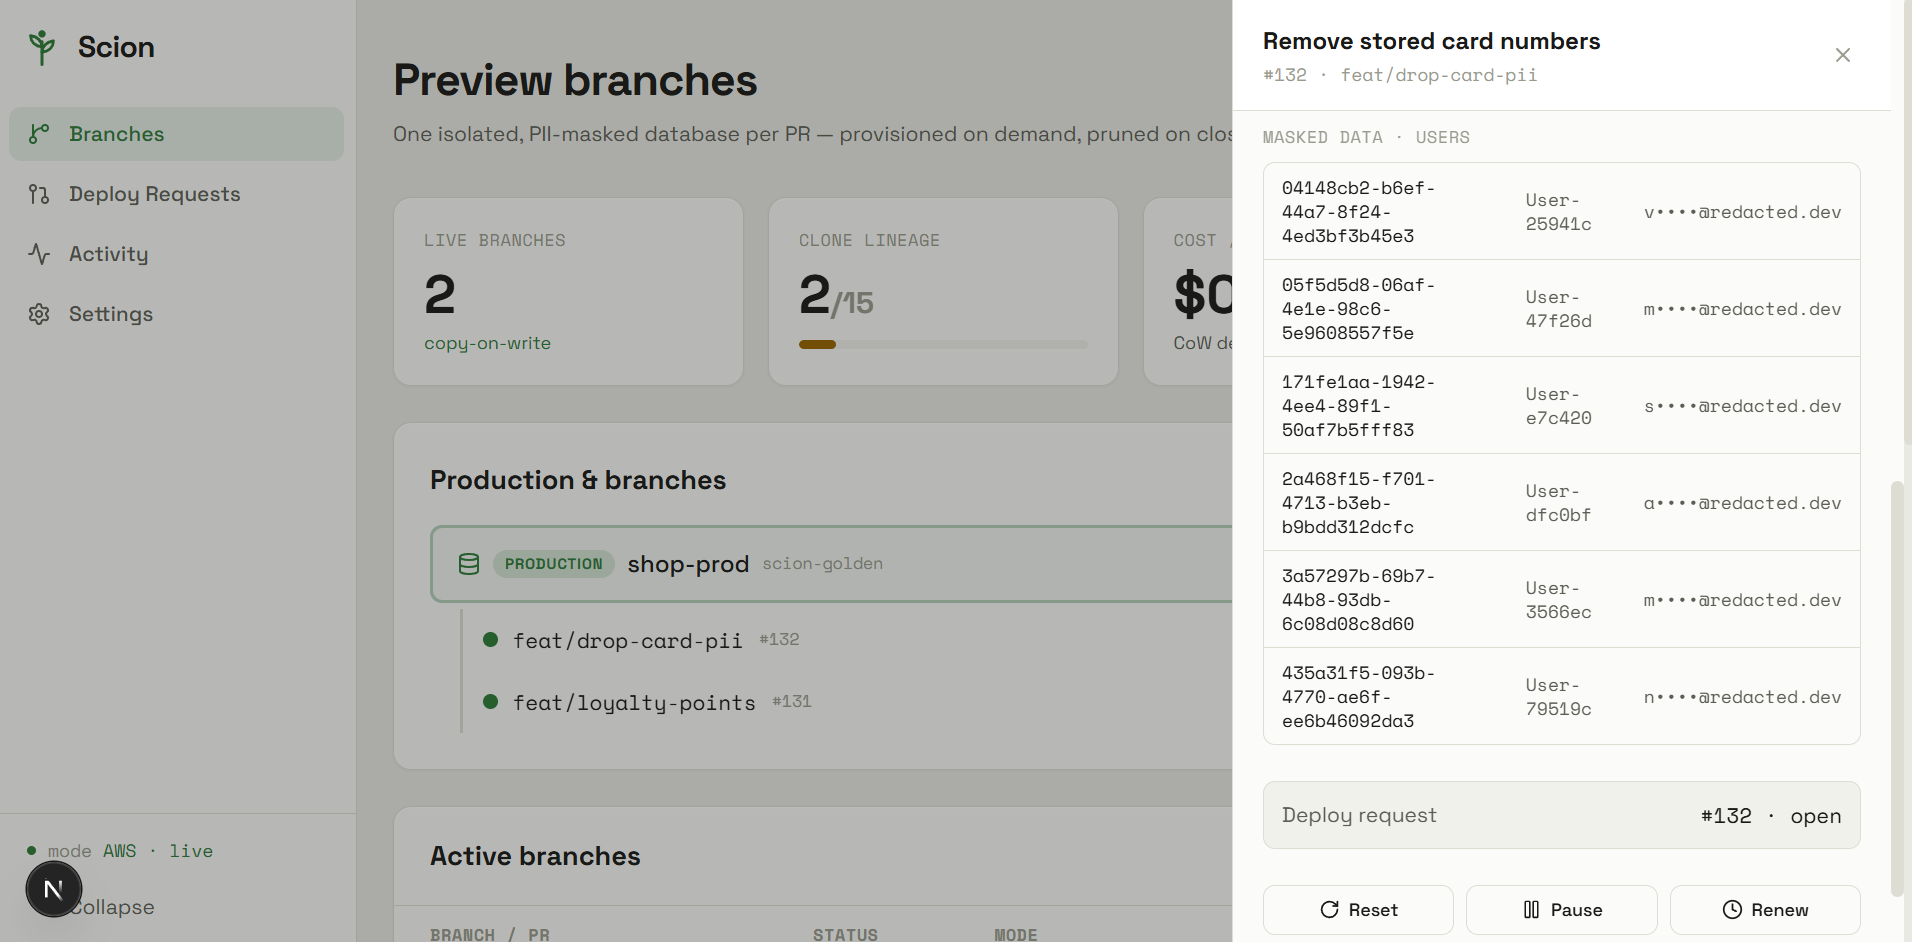The height and width of the screenshot is (942, 1912).
Task: Open the Branches navigation item
Action: click(x=176, y=134)
